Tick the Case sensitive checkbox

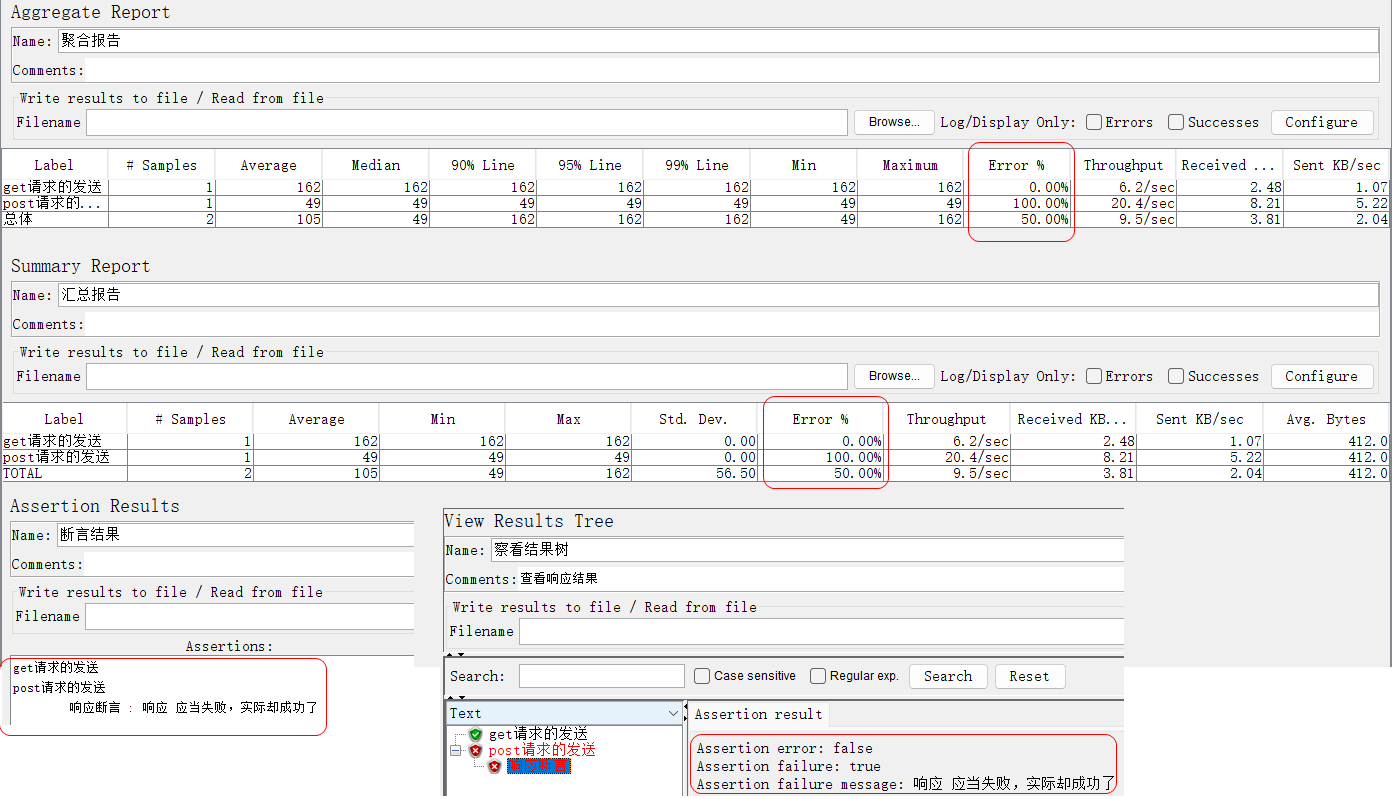[702, 676]
